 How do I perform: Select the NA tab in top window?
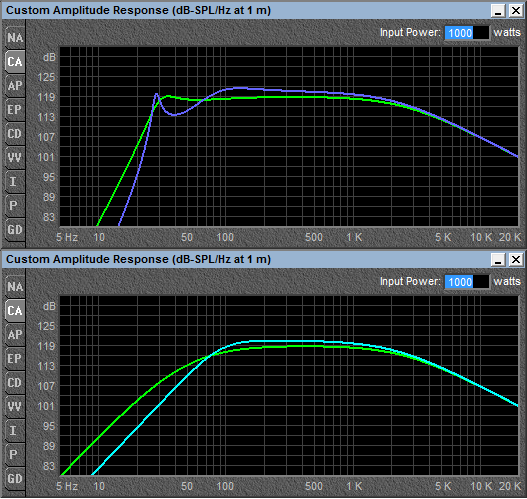(x=15, y=38)
